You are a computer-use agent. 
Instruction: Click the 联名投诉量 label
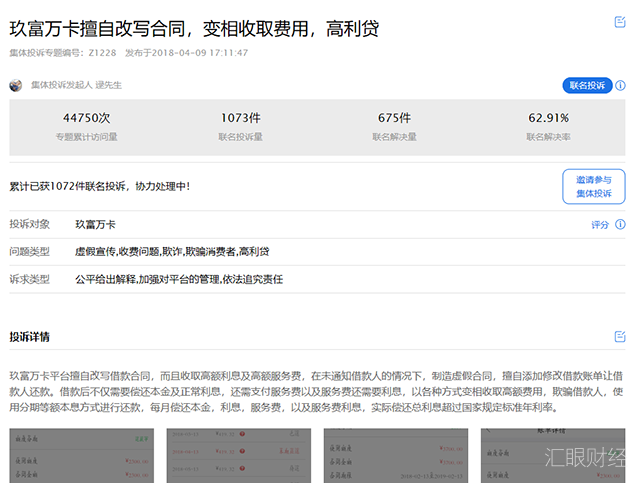tap(241, 137)
